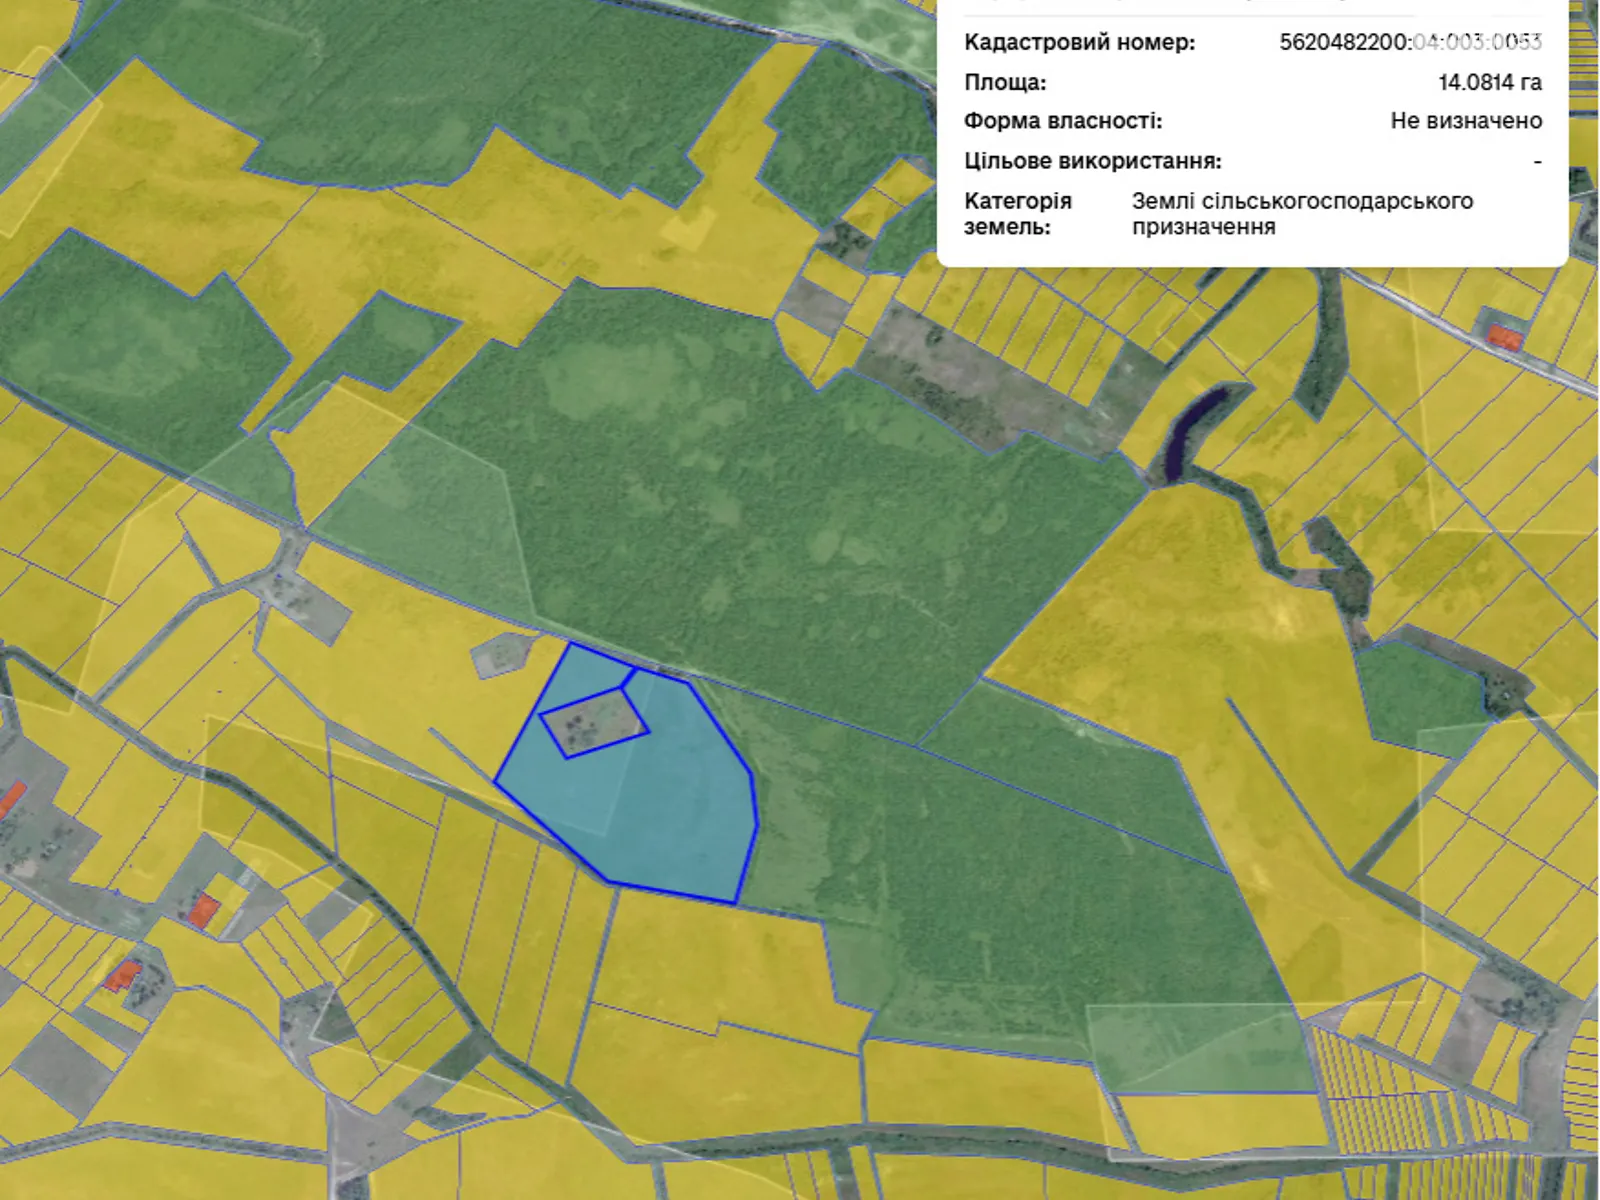Click the red building parcel in the lower-left village
Screen dimensions: 1600x1200
(204, 910)
